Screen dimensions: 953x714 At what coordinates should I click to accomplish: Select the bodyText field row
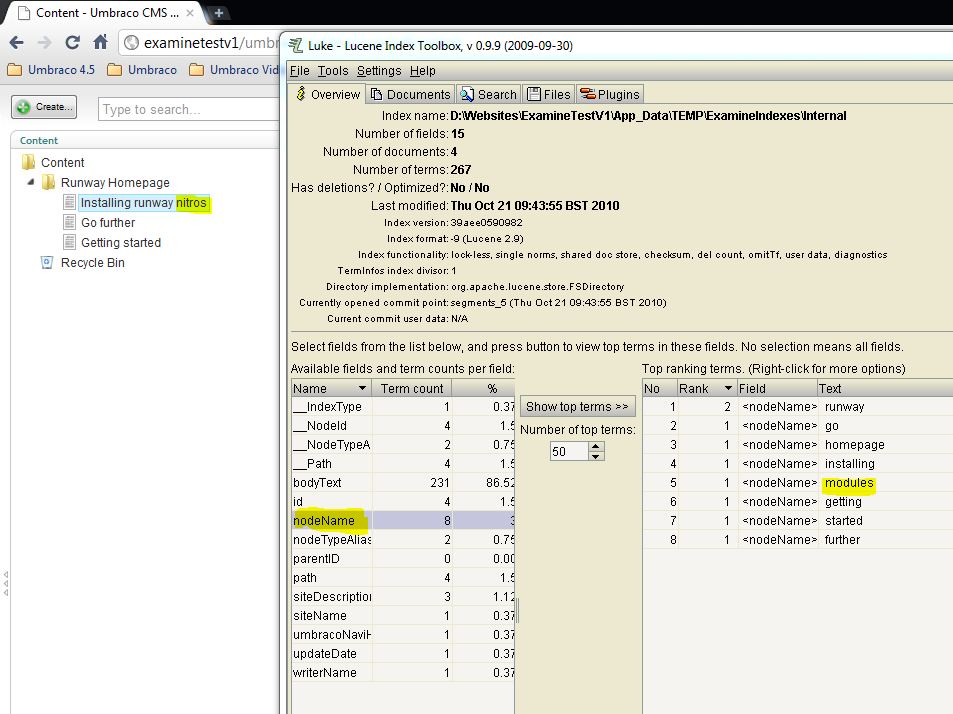click(403, 482)
